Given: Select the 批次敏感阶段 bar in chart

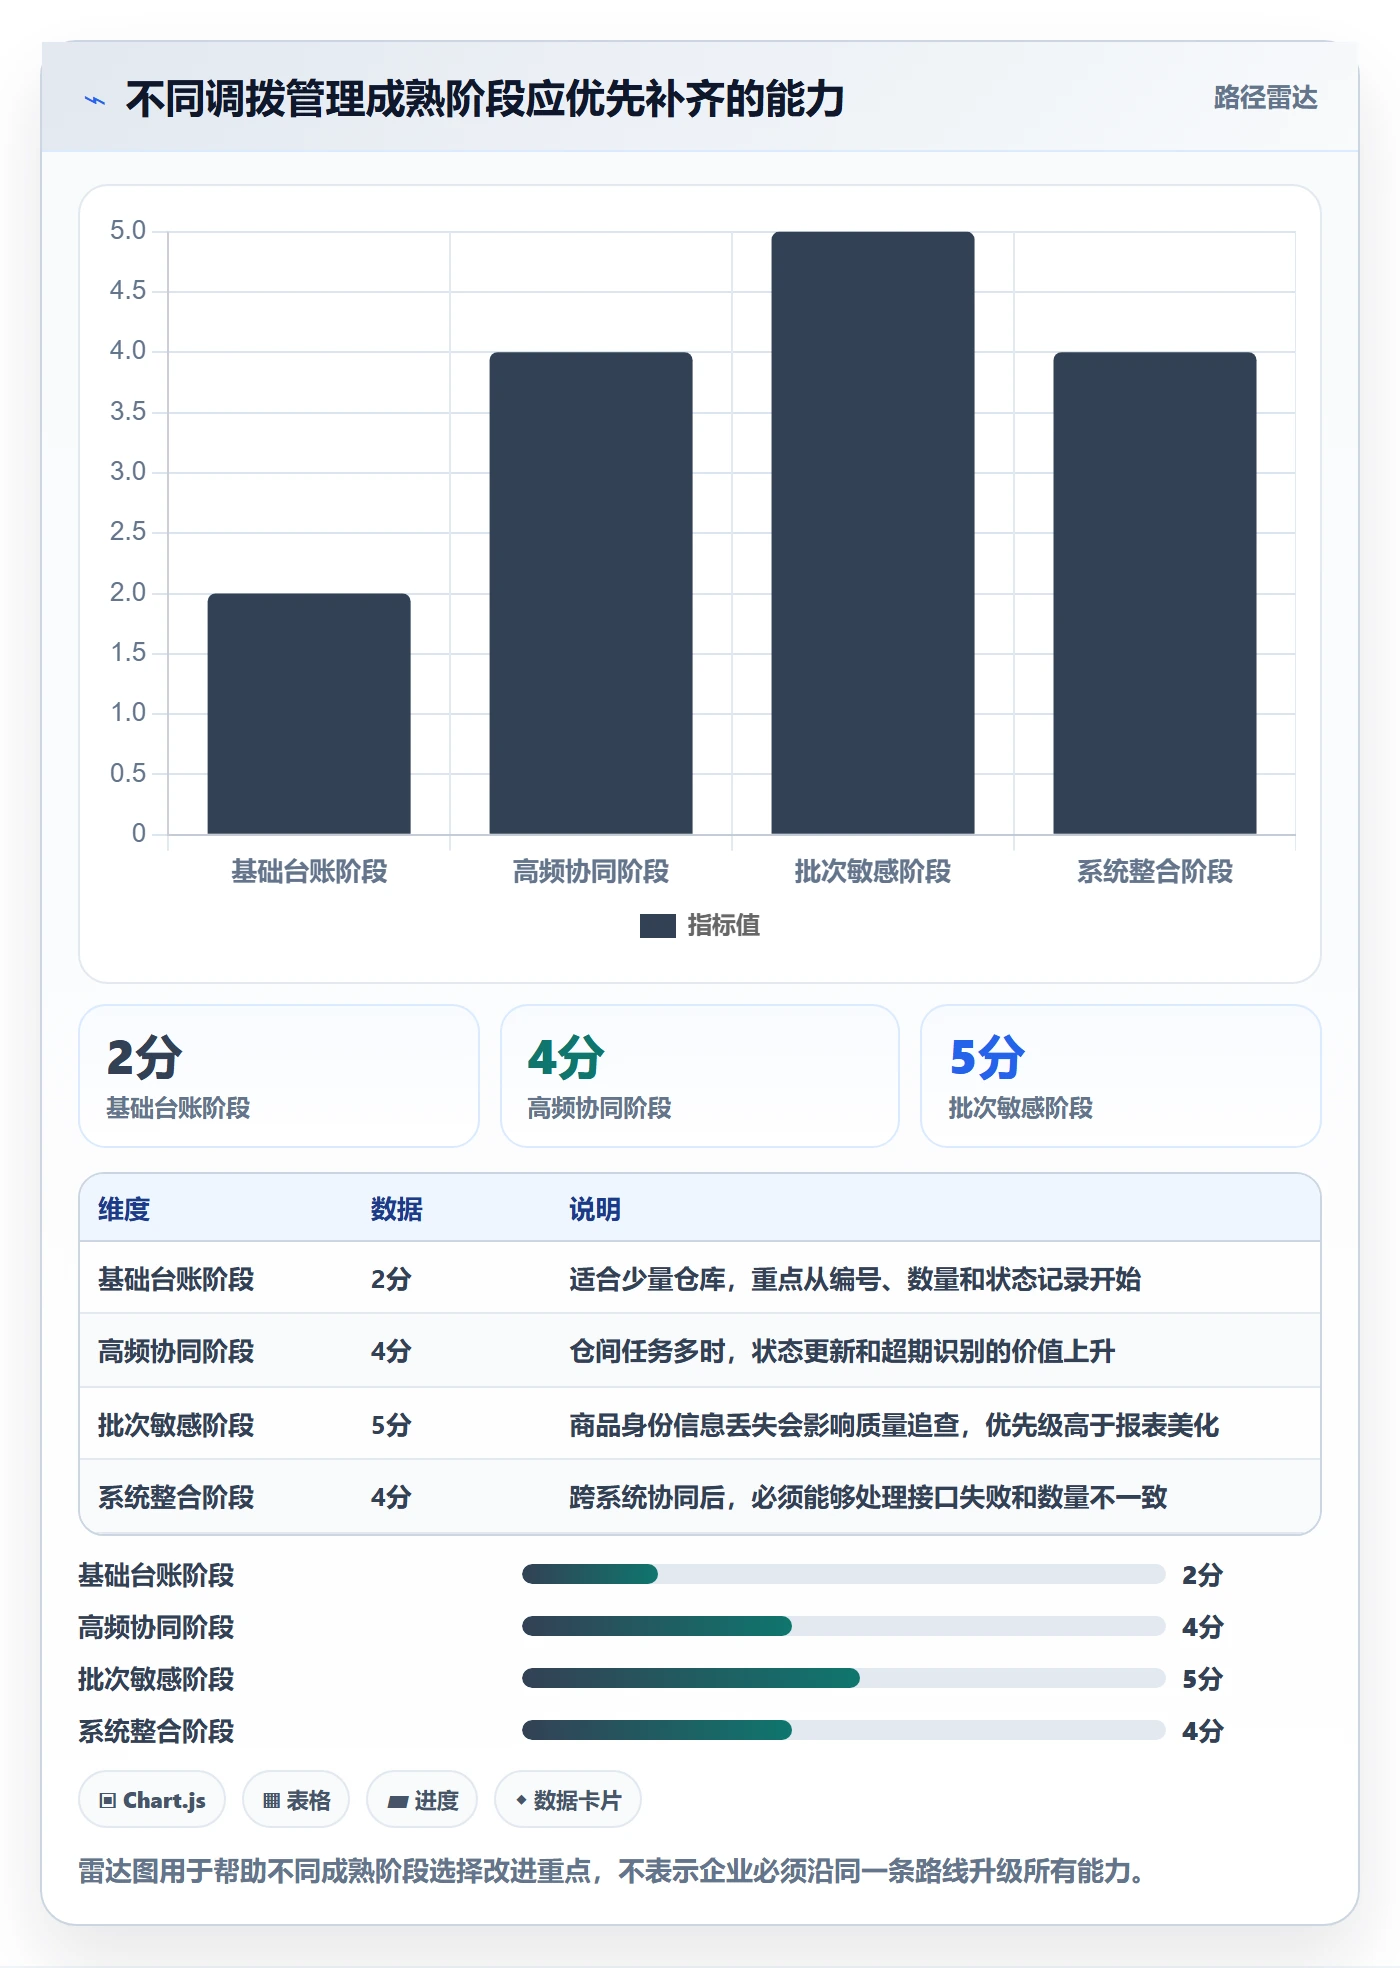Looking at the screenshot, I should [x=873, y=533].
